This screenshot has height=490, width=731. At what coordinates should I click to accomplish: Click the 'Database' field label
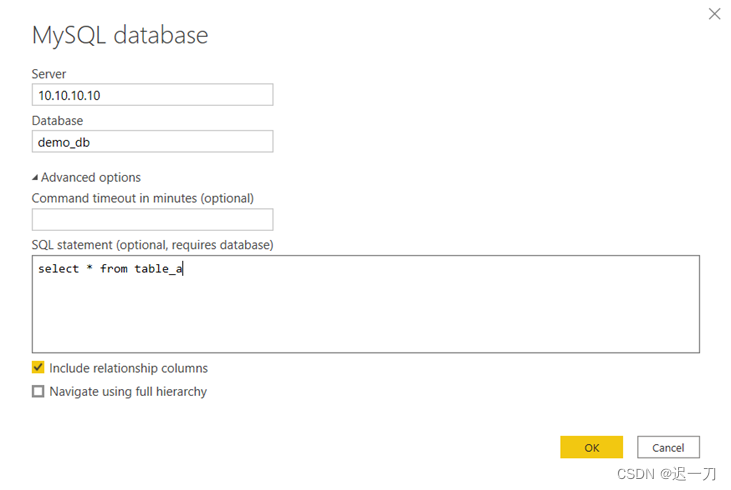[x=57, y=121]
